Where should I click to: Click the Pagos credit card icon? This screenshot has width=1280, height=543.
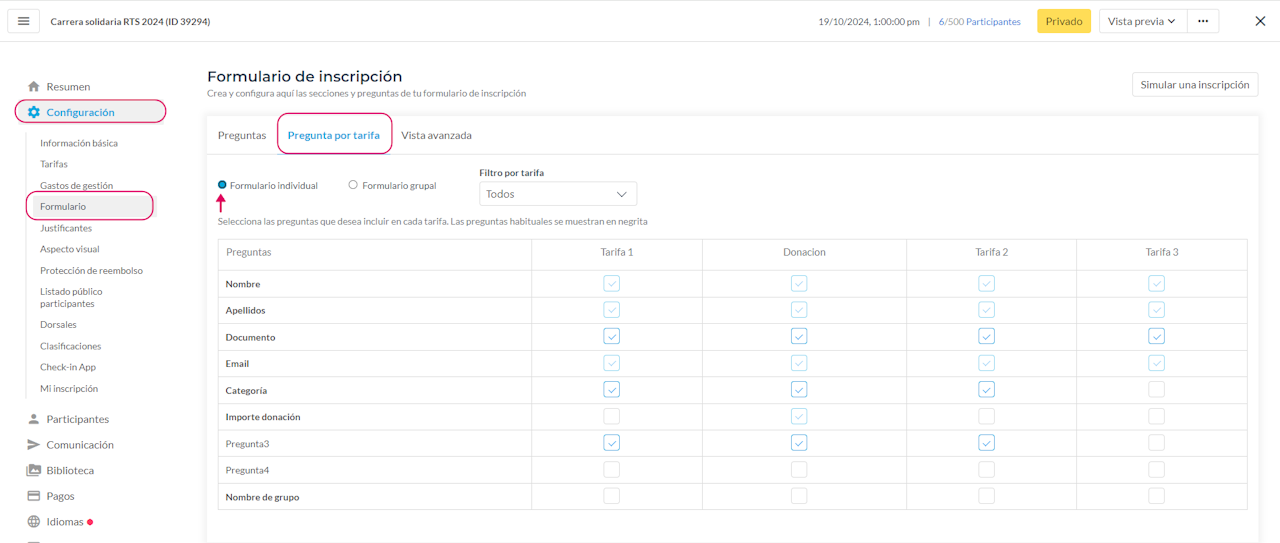[x=34, y=496]
